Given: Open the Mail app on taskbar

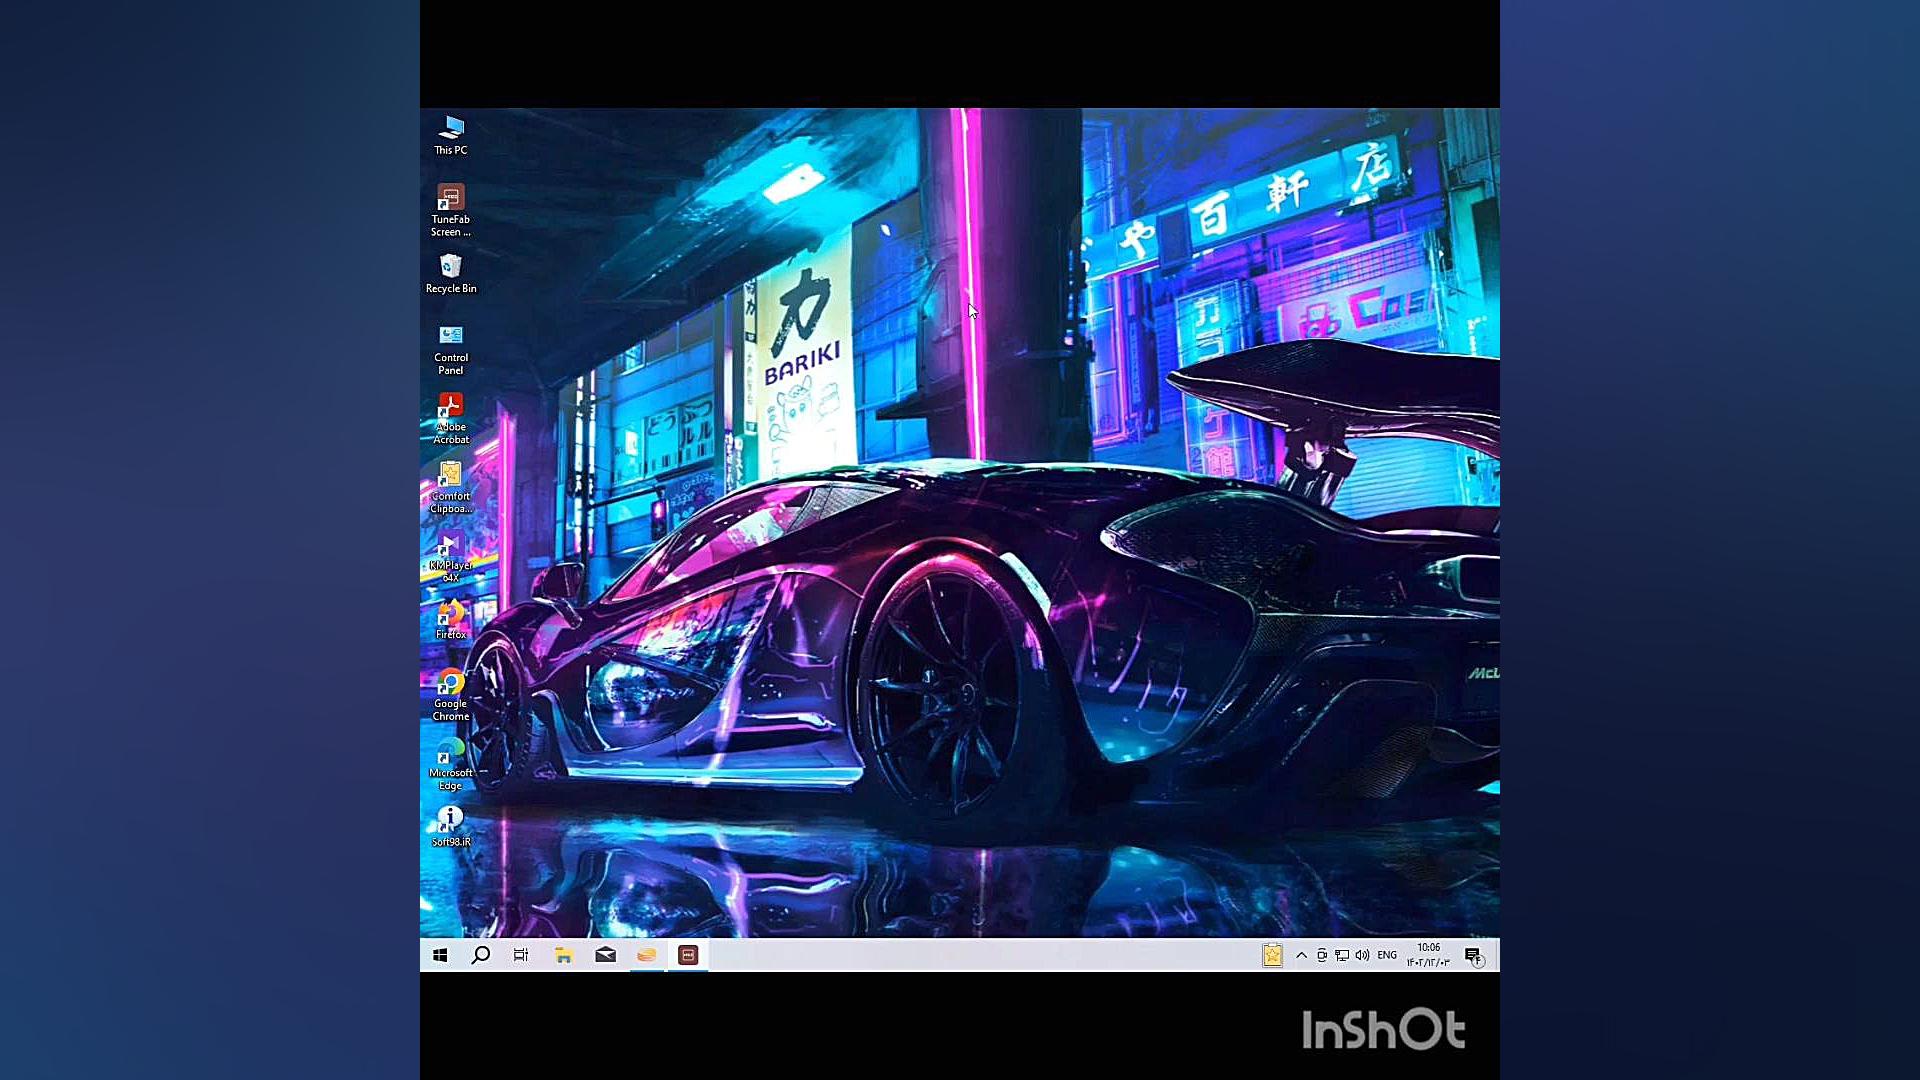Looking at the screenshot, I should (605, 955).
